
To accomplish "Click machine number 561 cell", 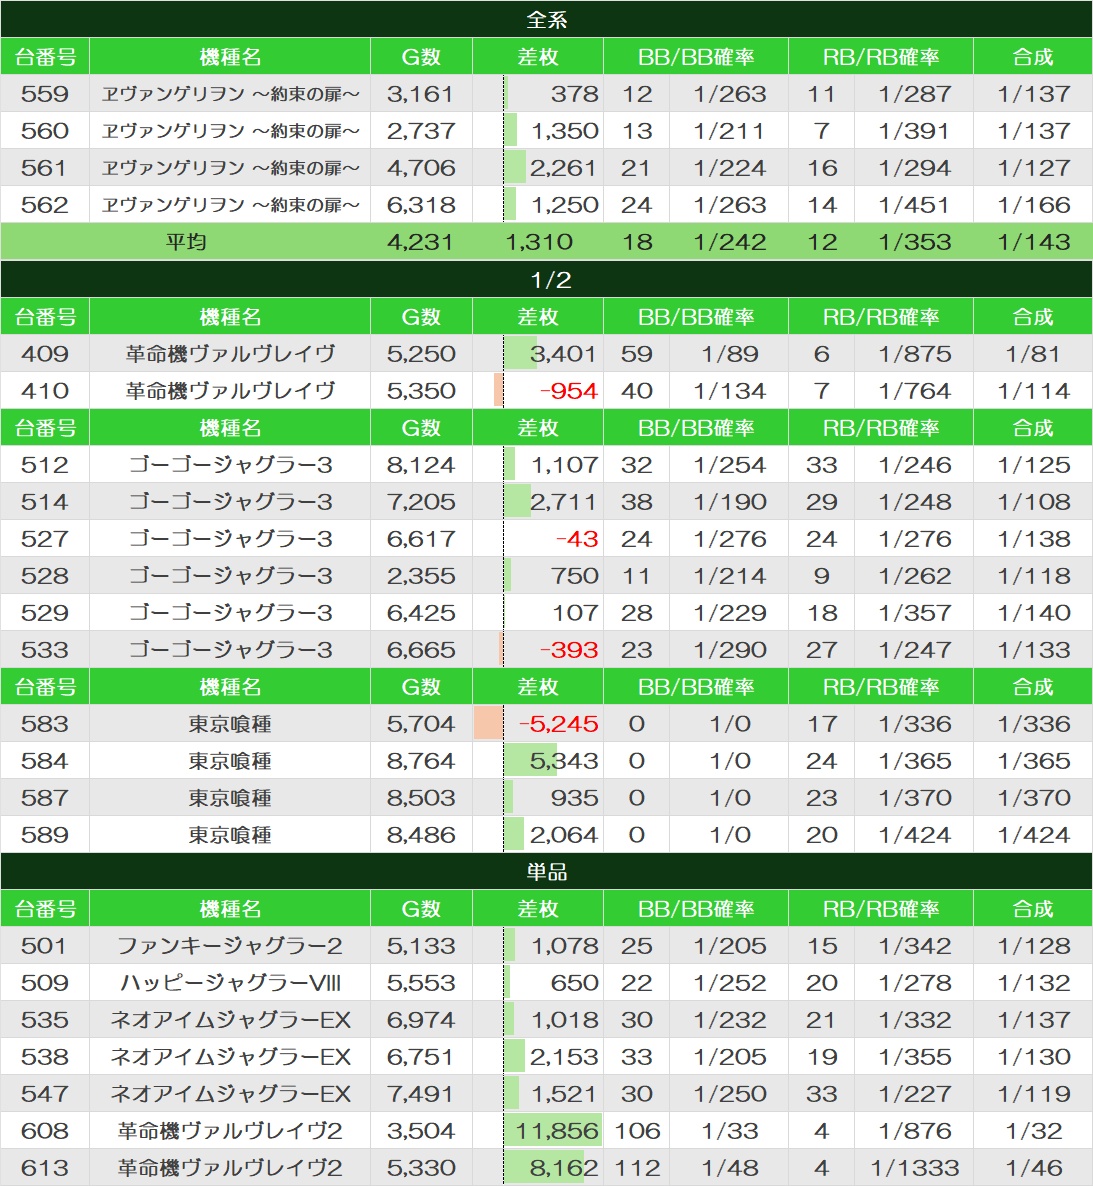I will 45,168.
